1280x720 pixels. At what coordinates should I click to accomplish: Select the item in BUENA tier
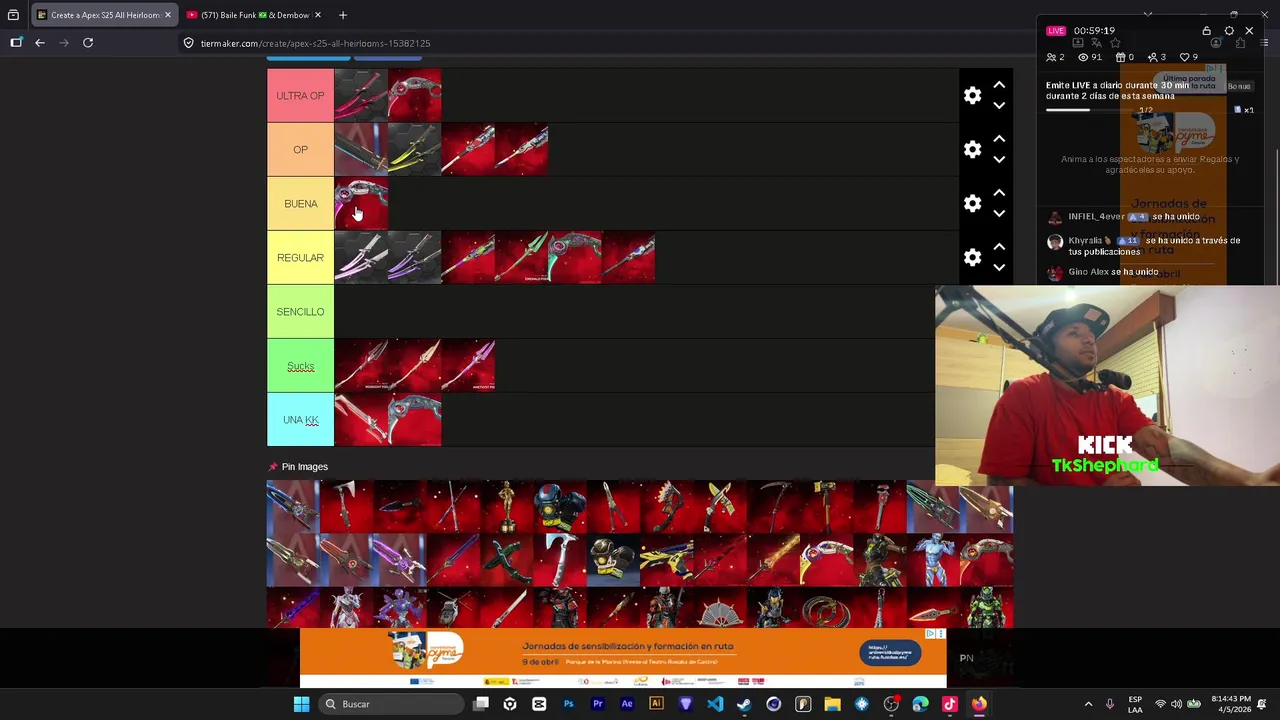pyautogui.click(x=361, y=203)
